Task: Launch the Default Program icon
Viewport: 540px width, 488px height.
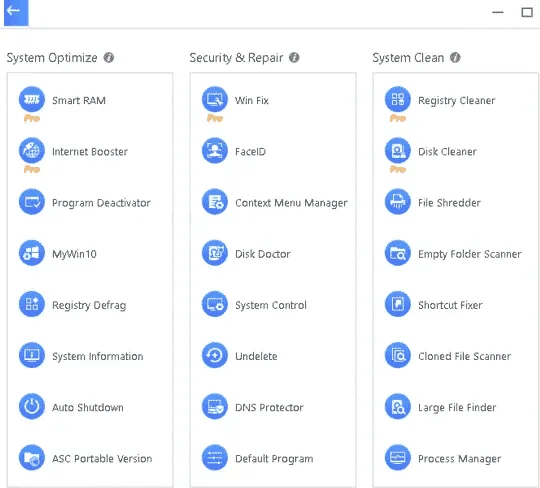Action: (x=215, y=458)
